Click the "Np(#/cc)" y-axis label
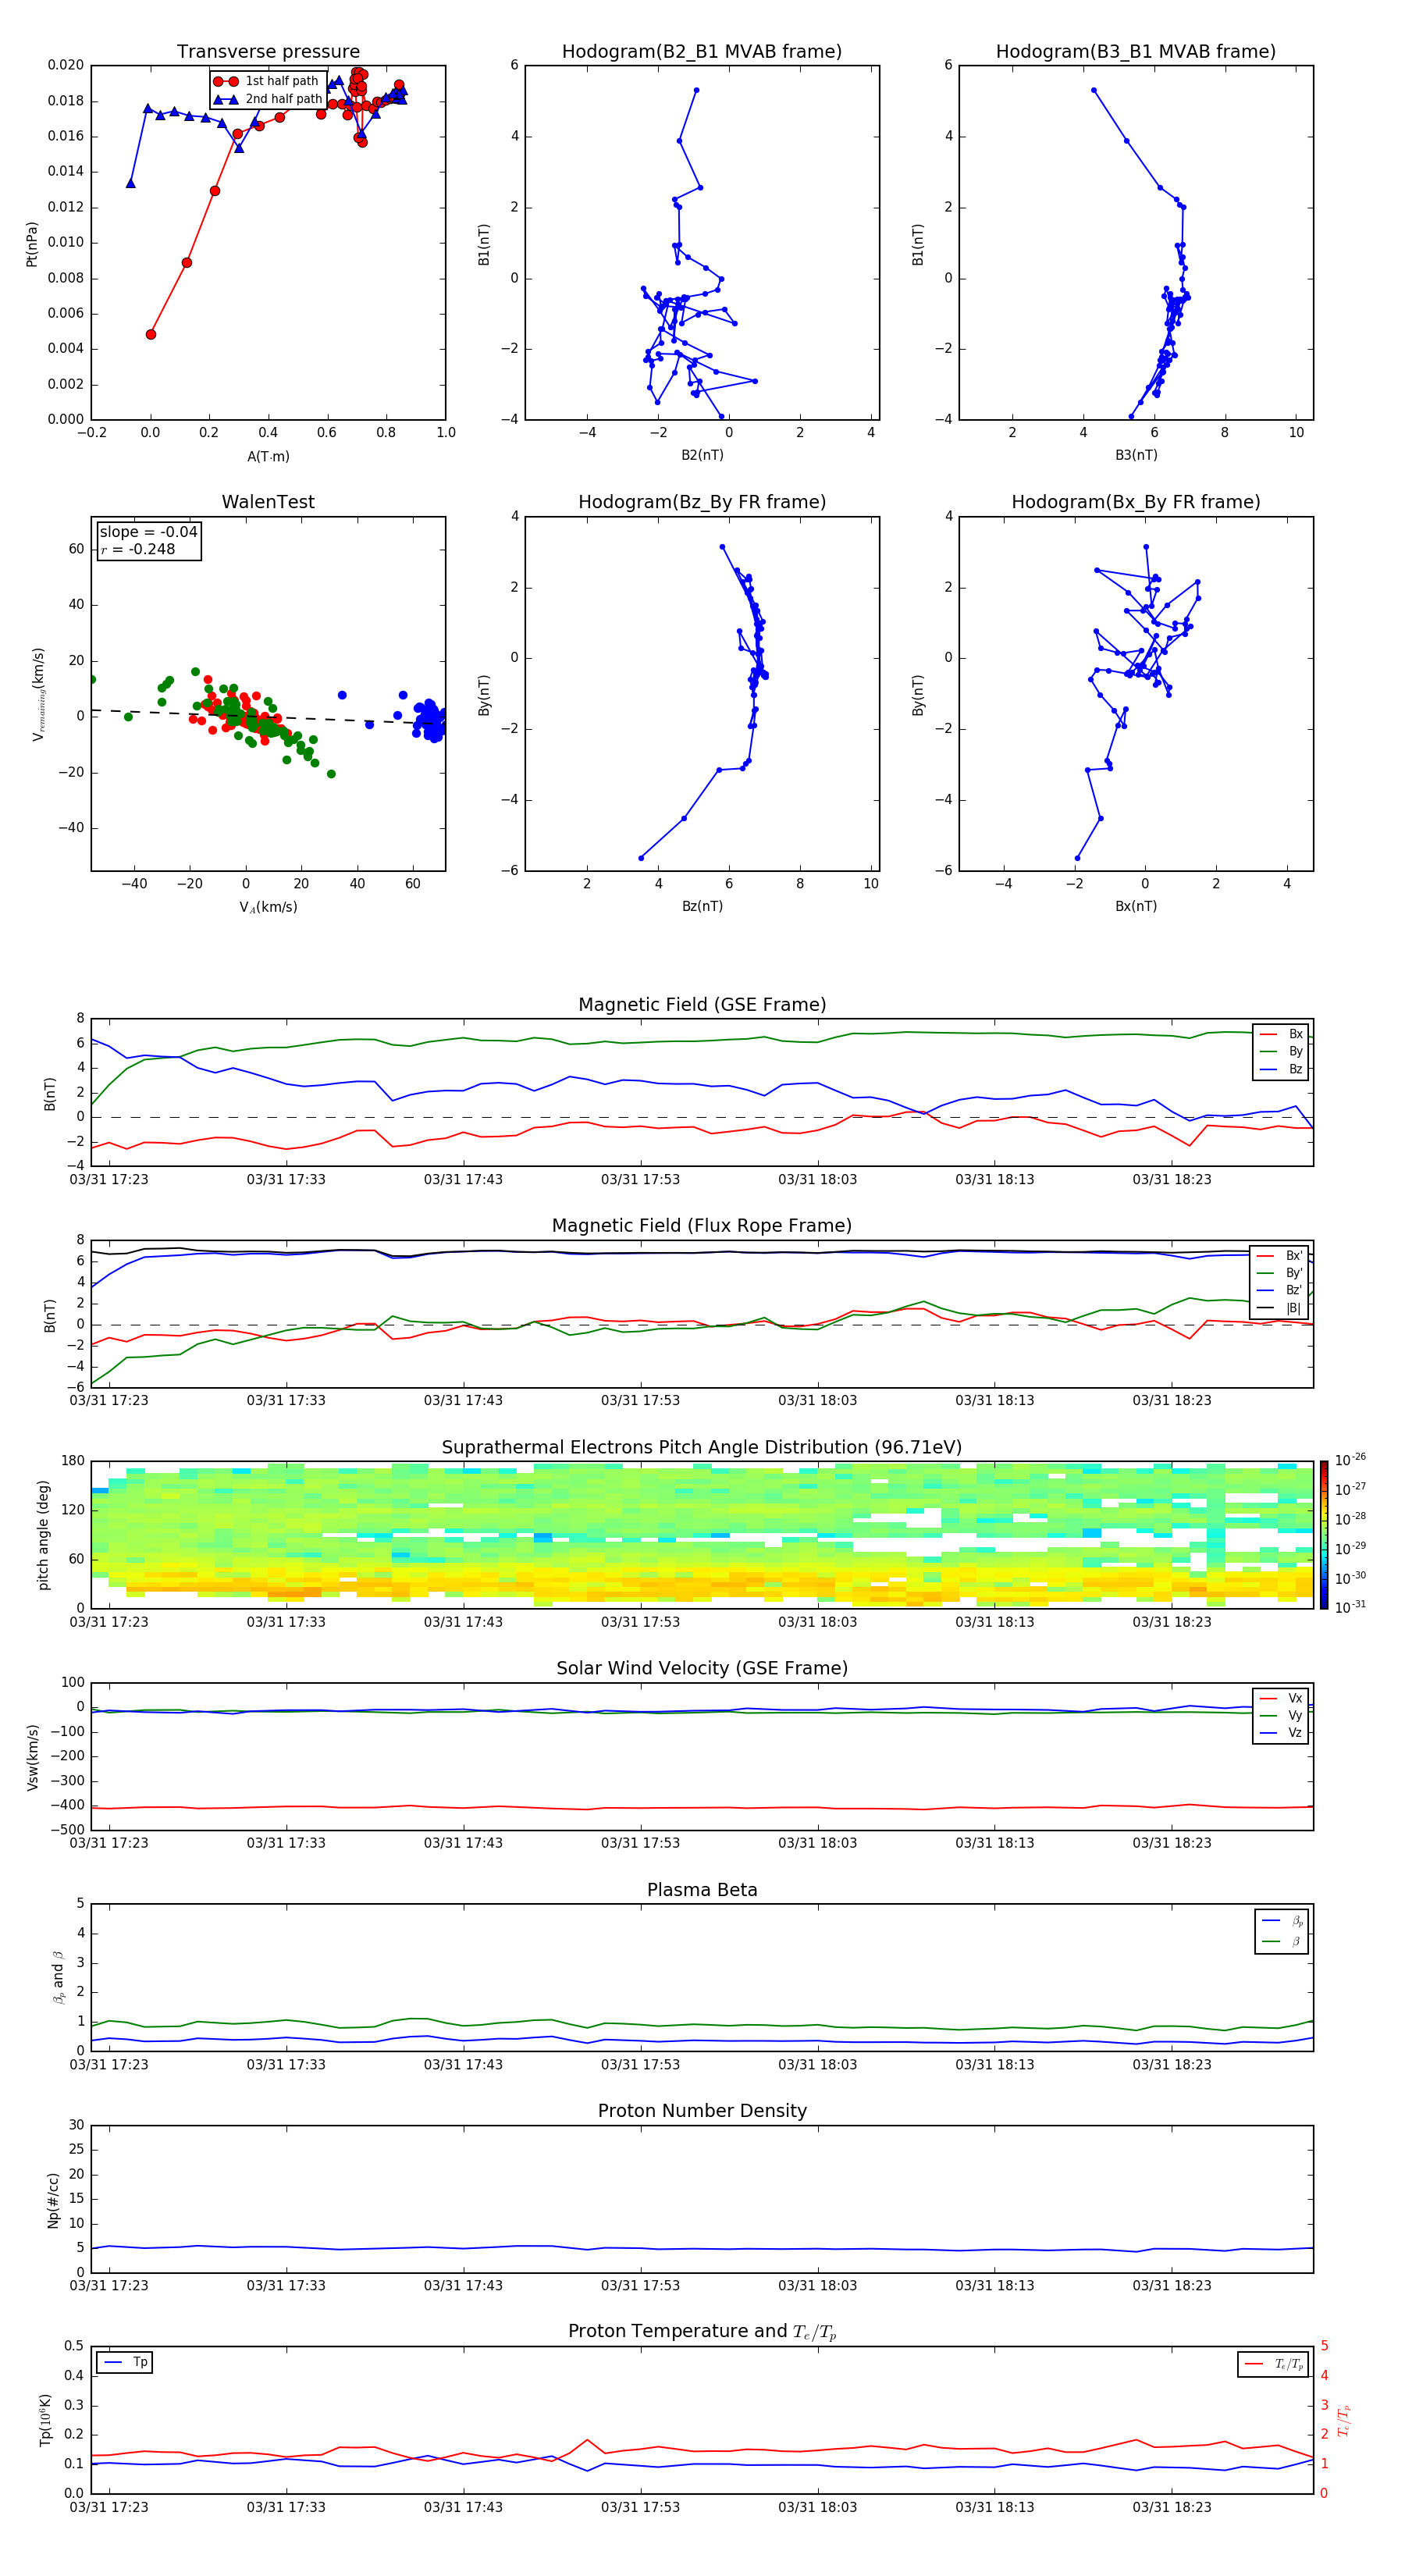This screenshot has width=1405, height=2576. click(x=53, y=2200)
